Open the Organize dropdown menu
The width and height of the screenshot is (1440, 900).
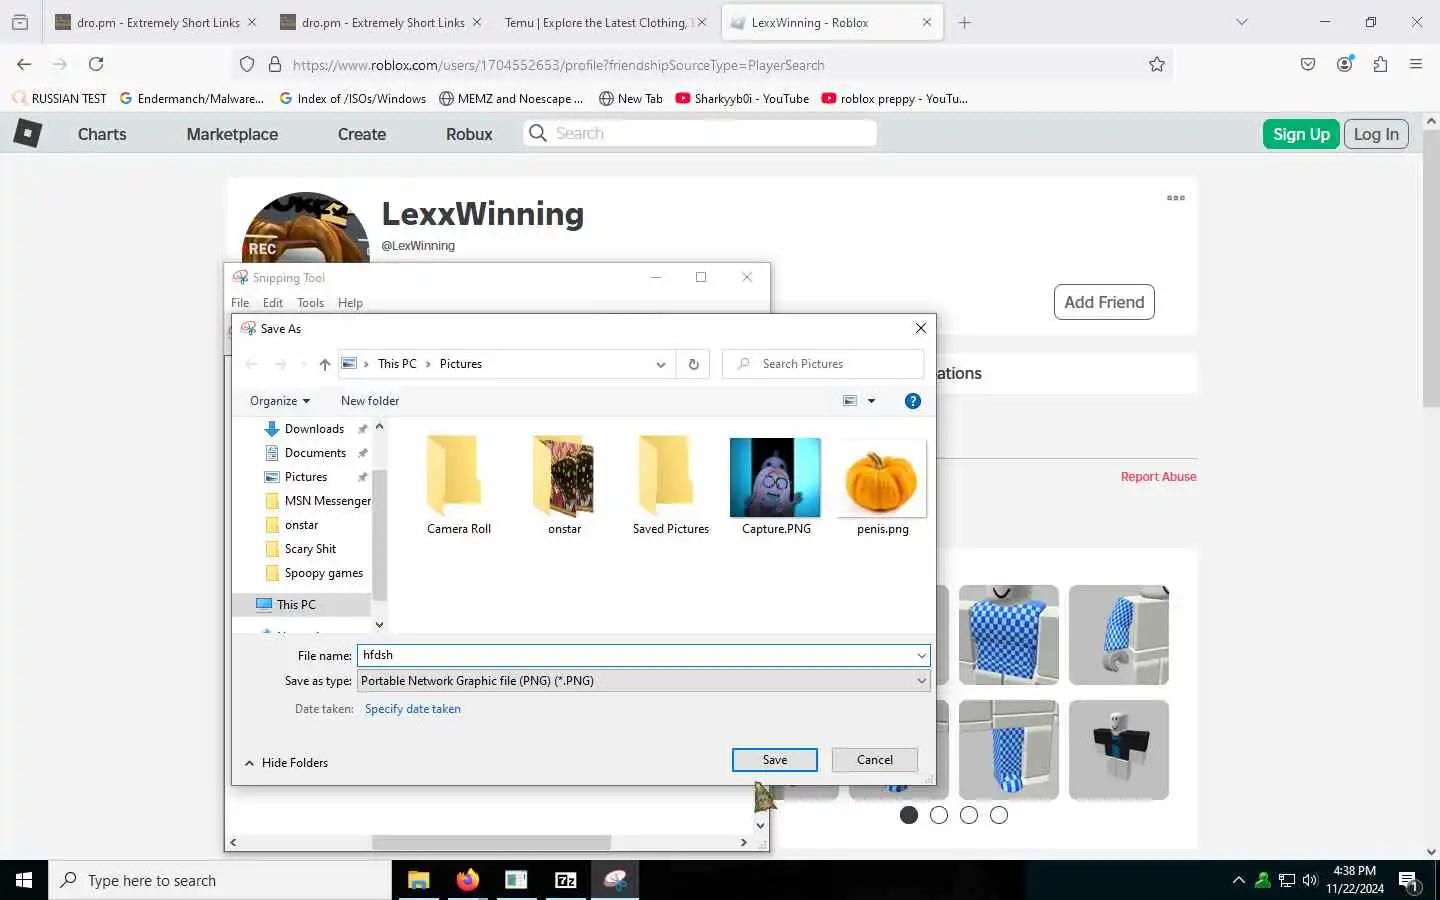[x=280, y=401]
